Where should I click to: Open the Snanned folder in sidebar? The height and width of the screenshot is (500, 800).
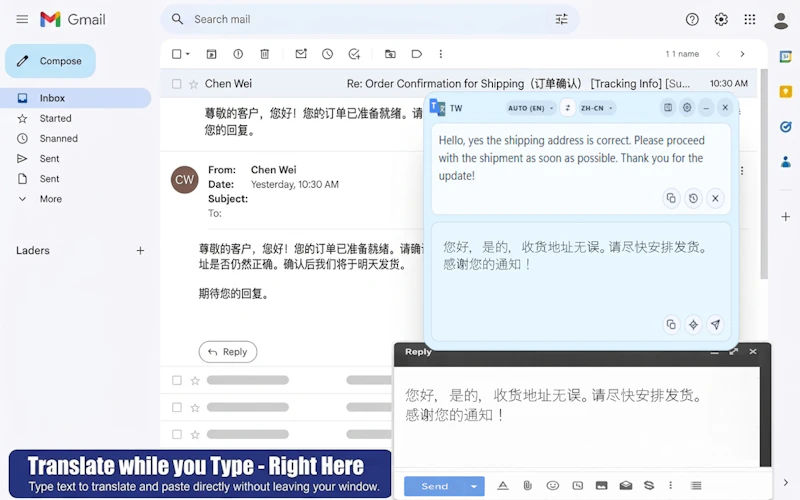(58, 139)
